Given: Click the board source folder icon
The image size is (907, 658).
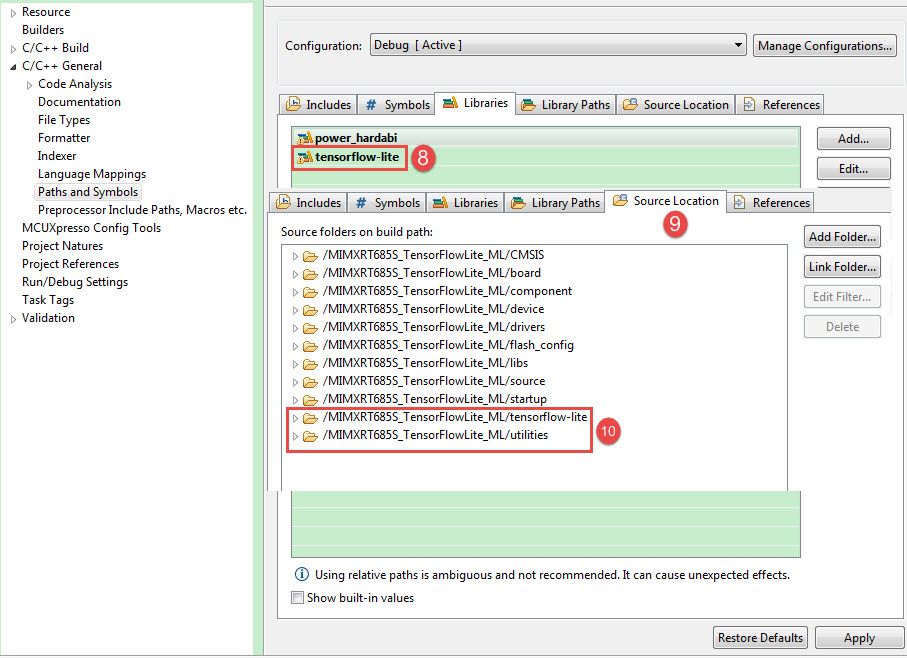Looking at the screenshot, I should (x=311, y=273).
